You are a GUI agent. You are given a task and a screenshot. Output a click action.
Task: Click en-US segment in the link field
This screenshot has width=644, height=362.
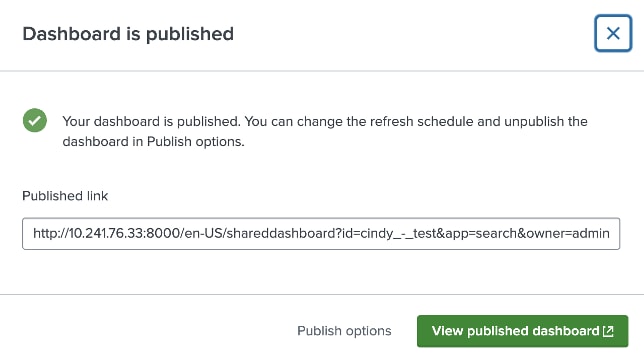point(203,234)
